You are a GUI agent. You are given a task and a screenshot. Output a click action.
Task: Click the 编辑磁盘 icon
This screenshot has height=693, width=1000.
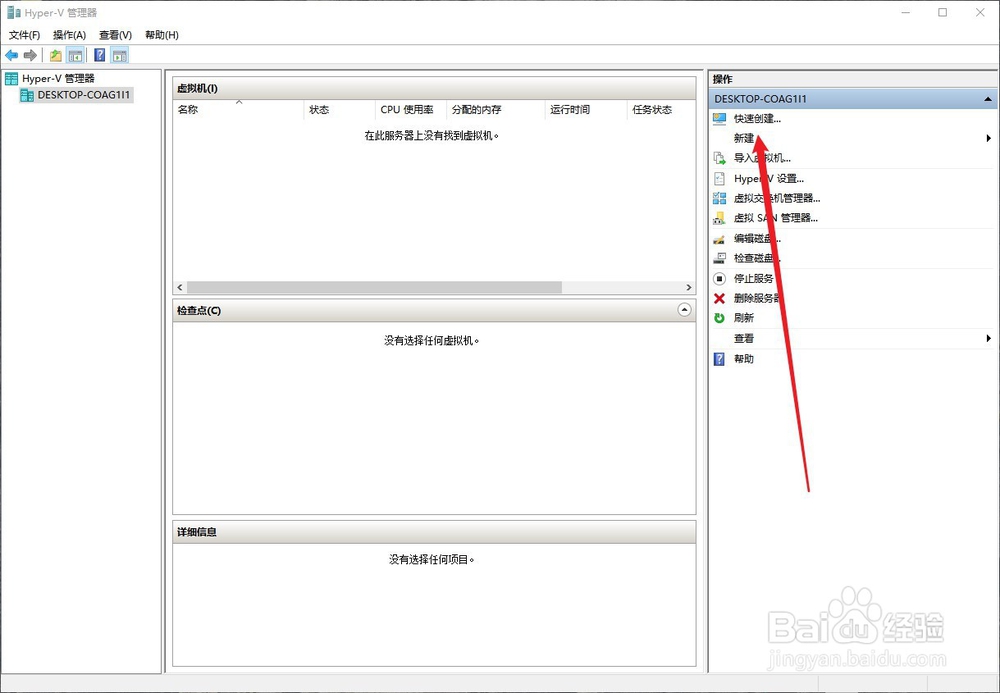tap(719, 238)
